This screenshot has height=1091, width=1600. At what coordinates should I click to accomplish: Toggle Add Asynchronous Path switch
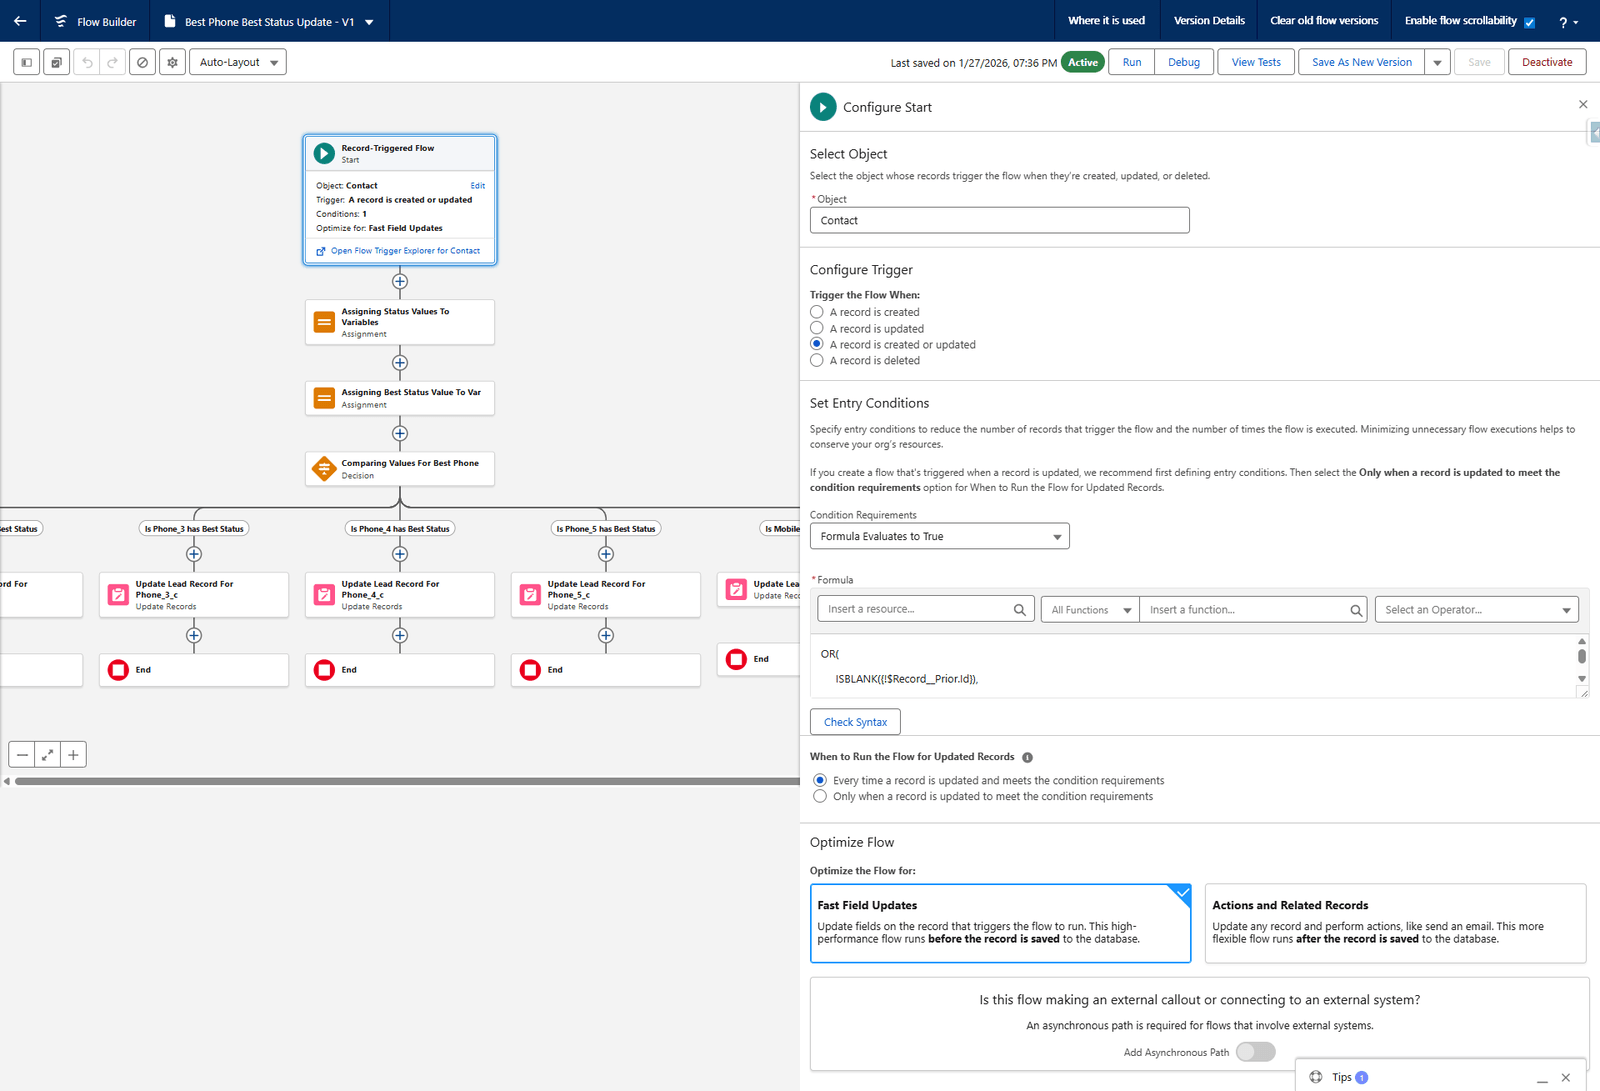coord(1256,1052)
